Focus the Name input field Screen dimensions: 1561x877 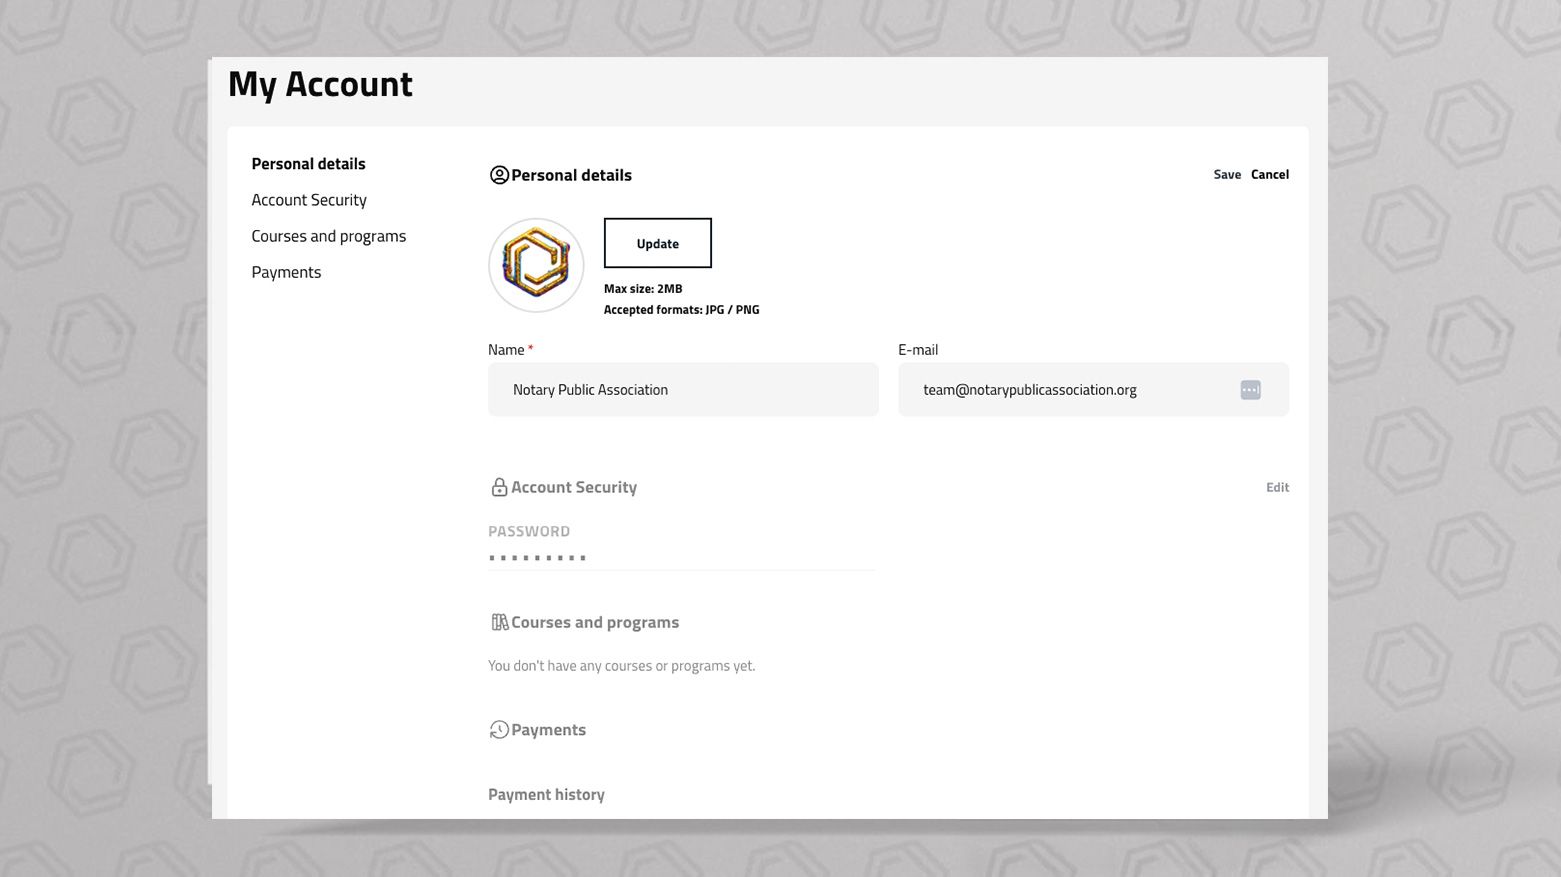(683, 390)
